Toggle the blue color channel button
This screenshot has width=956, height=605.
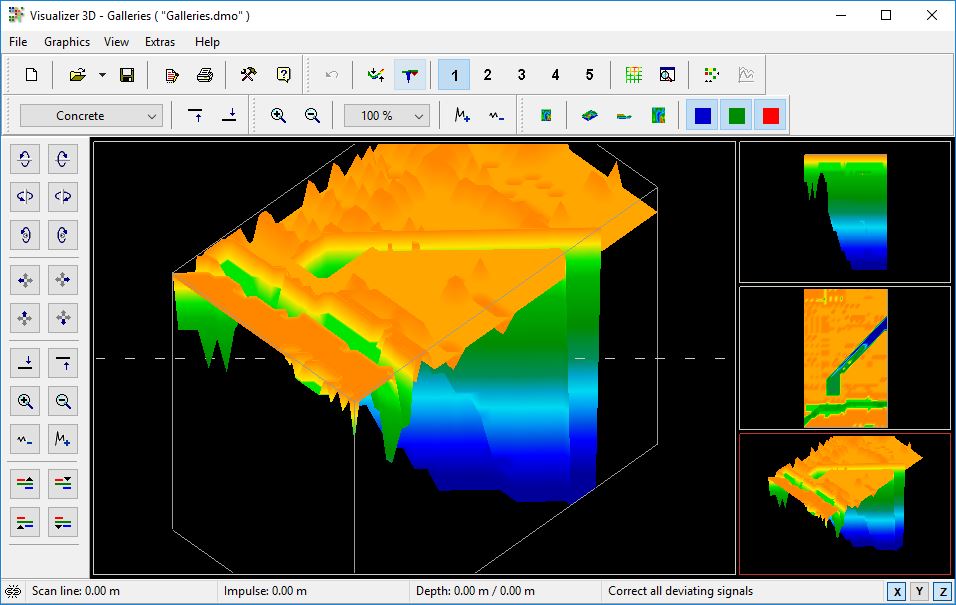coord(703,116)
